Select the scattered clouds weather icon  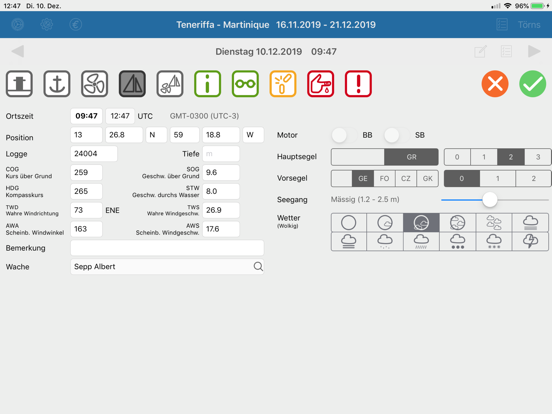point(494,222)
